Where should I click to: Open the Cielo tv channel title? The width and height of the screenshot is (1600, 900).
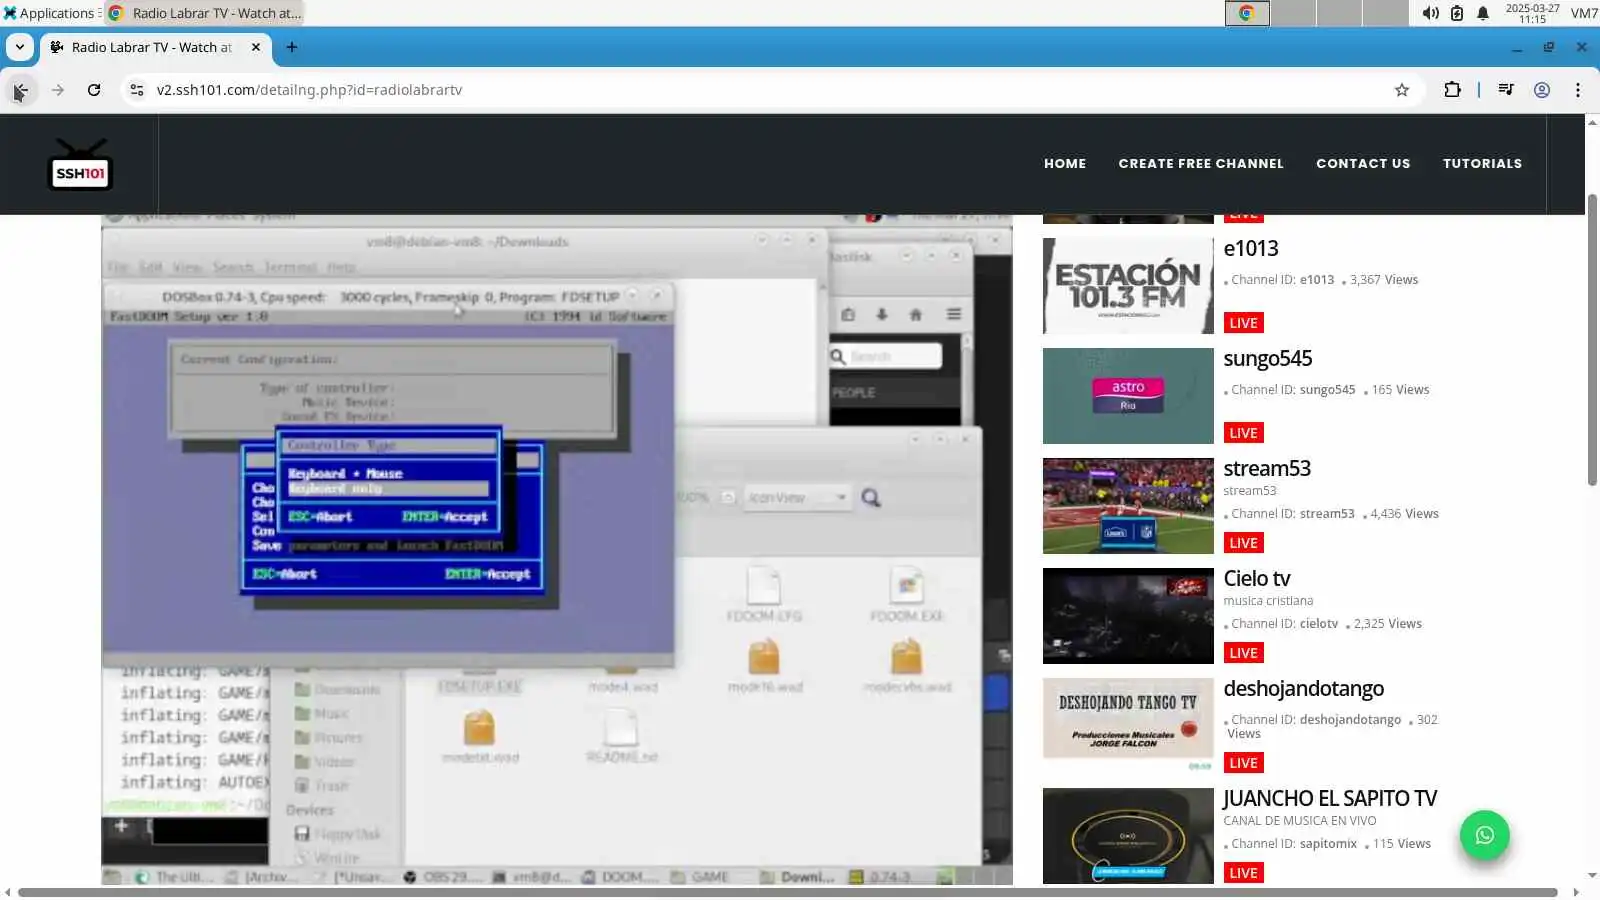tap(1257, 578)
